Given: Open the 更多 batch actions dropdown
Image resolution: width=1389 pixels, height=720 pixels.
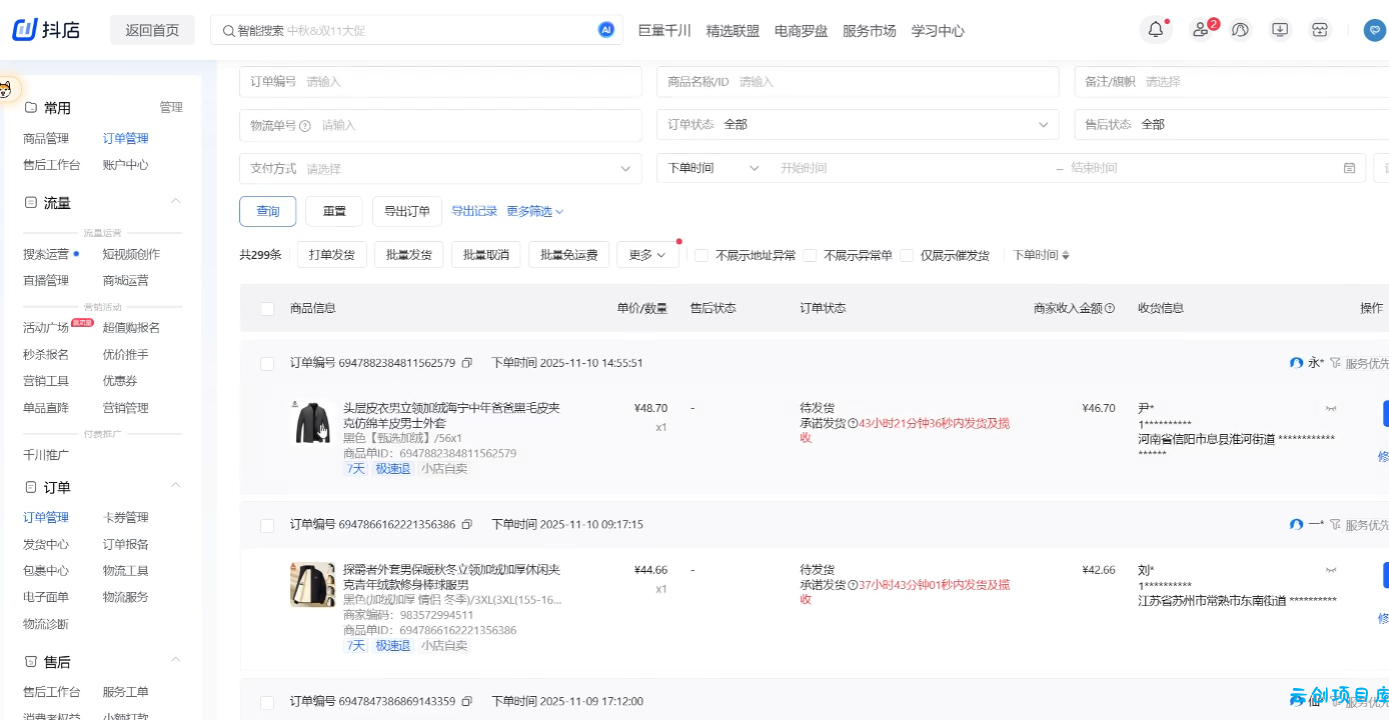Looking at the screenshot, I should click(647, 255).
